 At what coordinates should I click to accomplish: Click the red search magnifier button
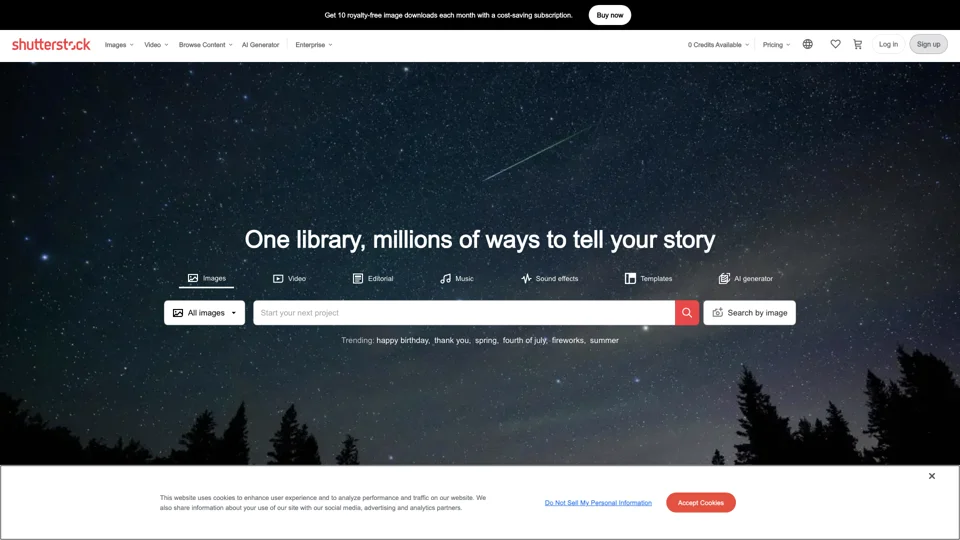click(687, 313)
